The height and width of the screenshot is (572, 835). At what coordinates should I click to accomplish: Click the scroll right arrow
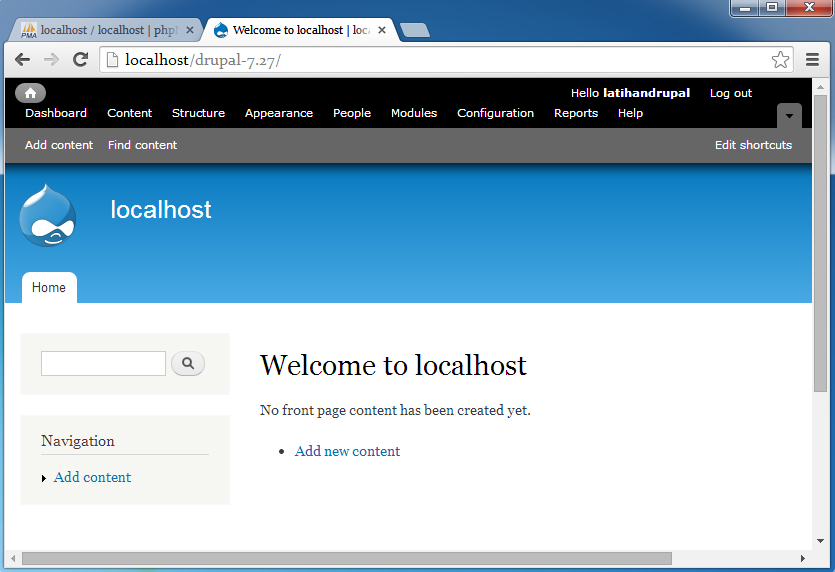pos(803,558)
